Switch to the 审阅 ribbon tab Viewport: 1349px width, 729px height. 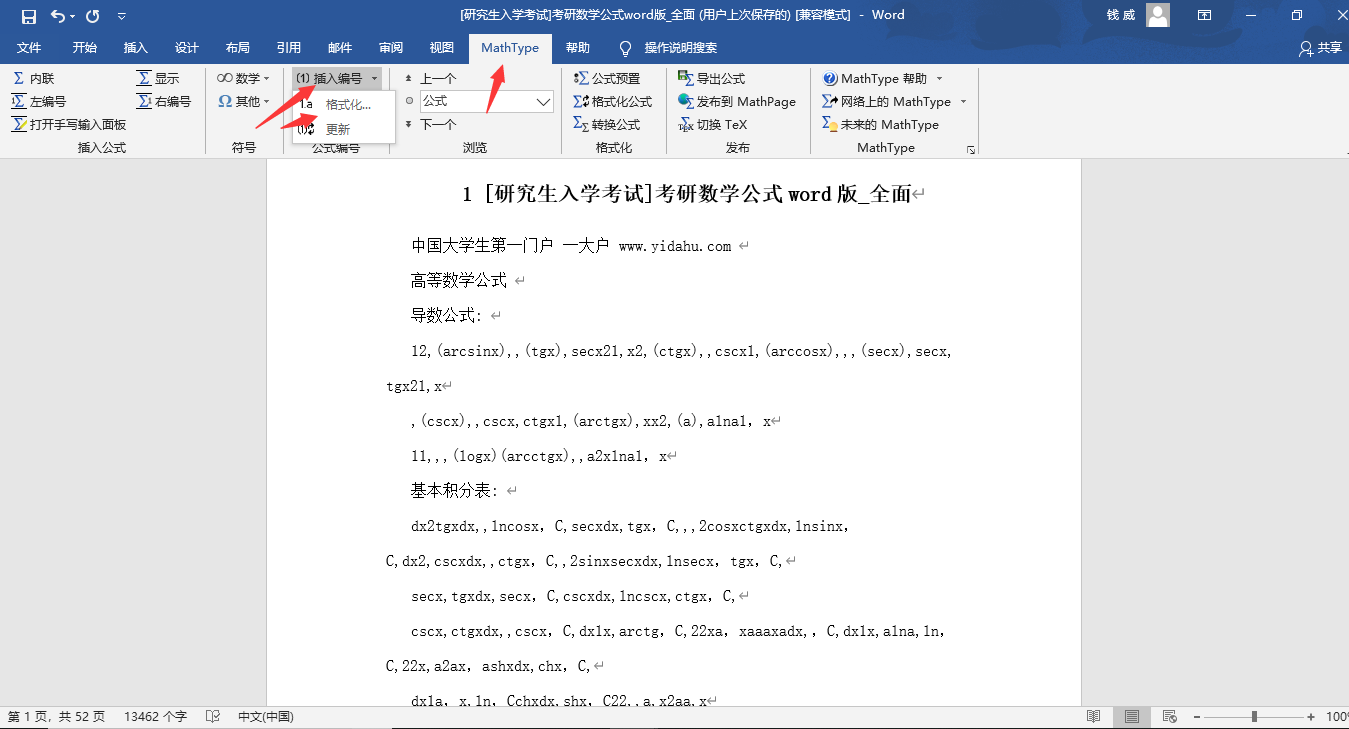point(390,47)
